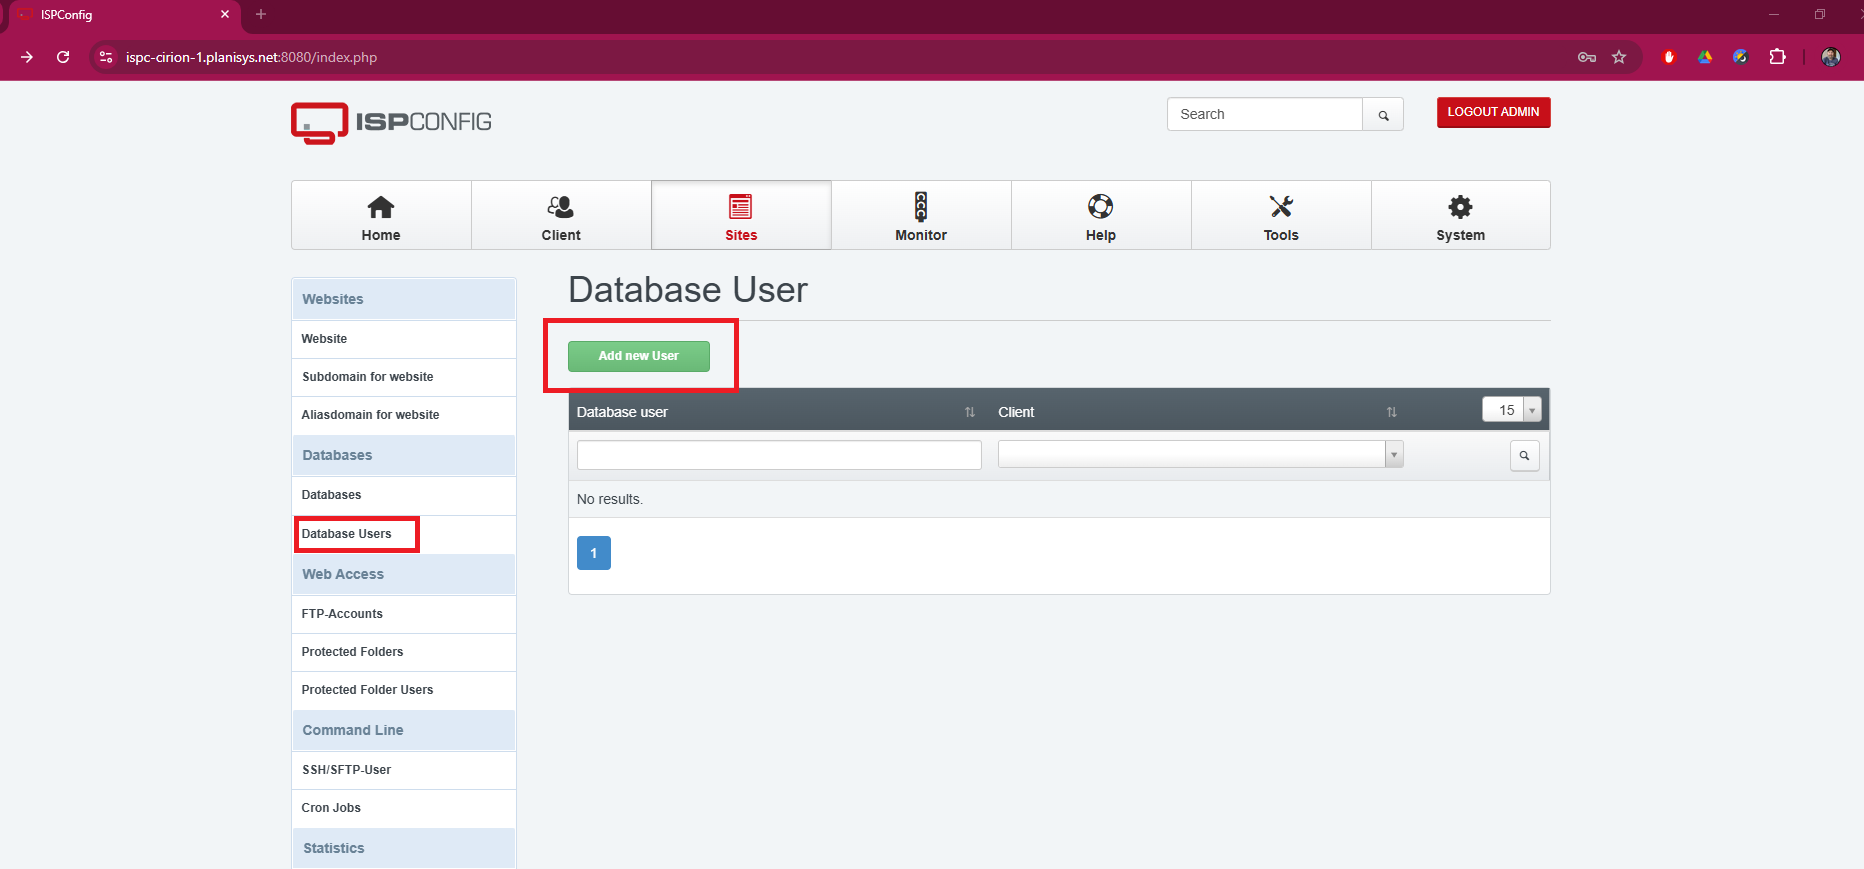Open the browser profile avatar
This screenshot has width=1864, height=869.
point(1831,57)
